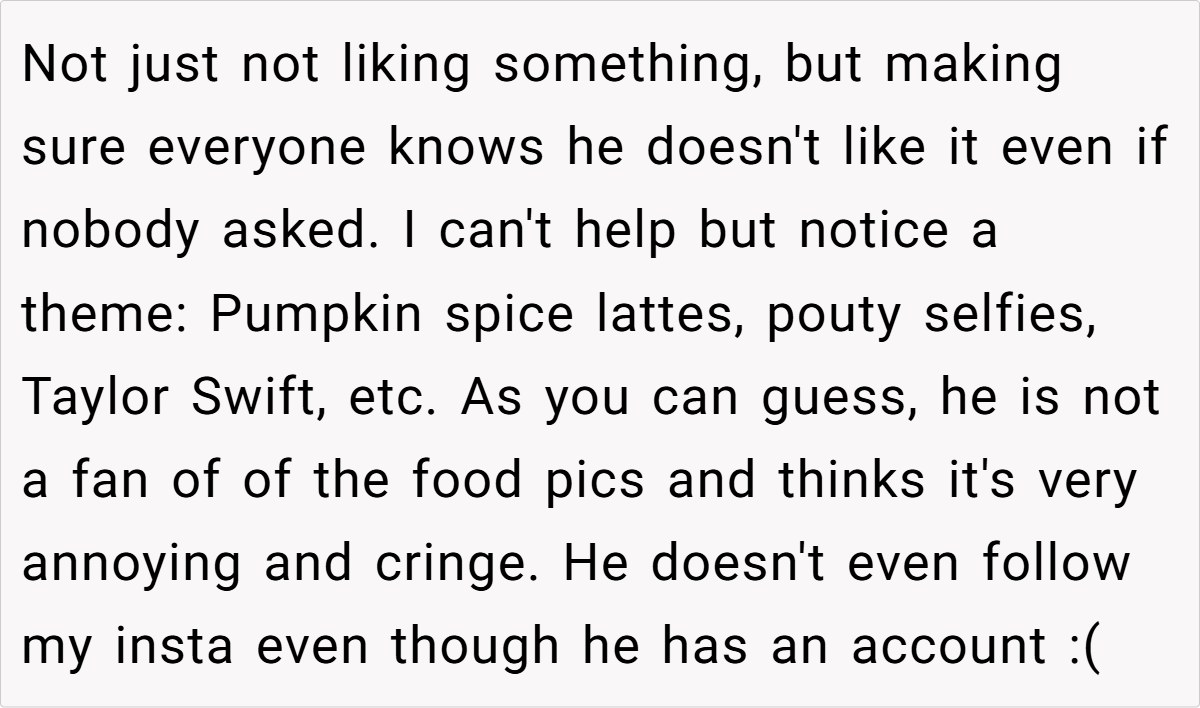Click the word "account" in the last line
The image size is (1200, 708).
948,646
